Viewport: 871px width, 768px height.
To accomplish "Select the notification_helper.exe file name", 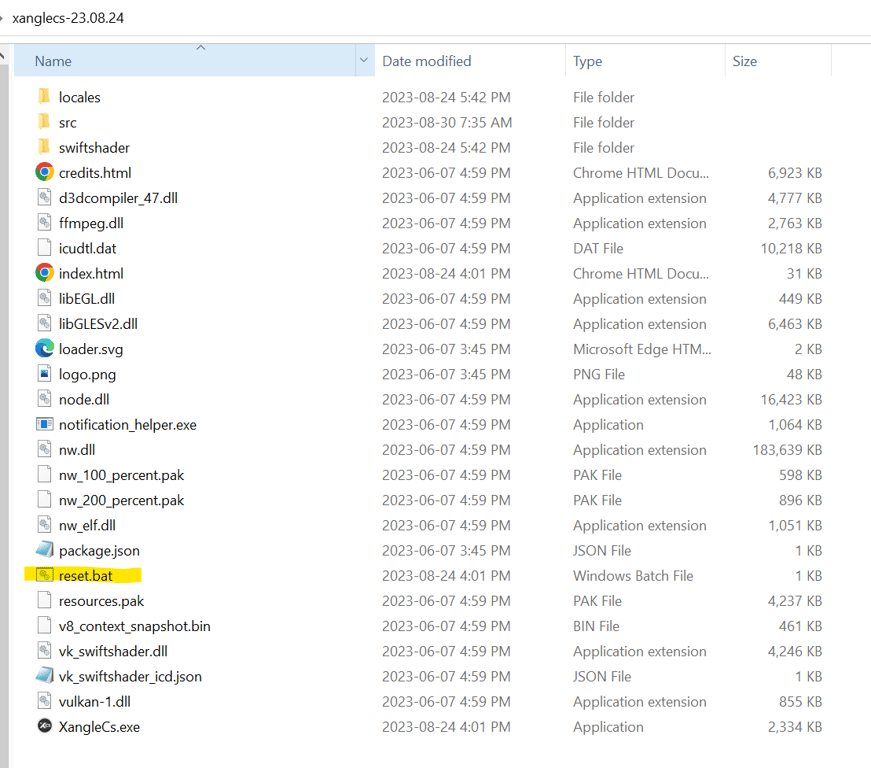I will [x=128, y=425].
